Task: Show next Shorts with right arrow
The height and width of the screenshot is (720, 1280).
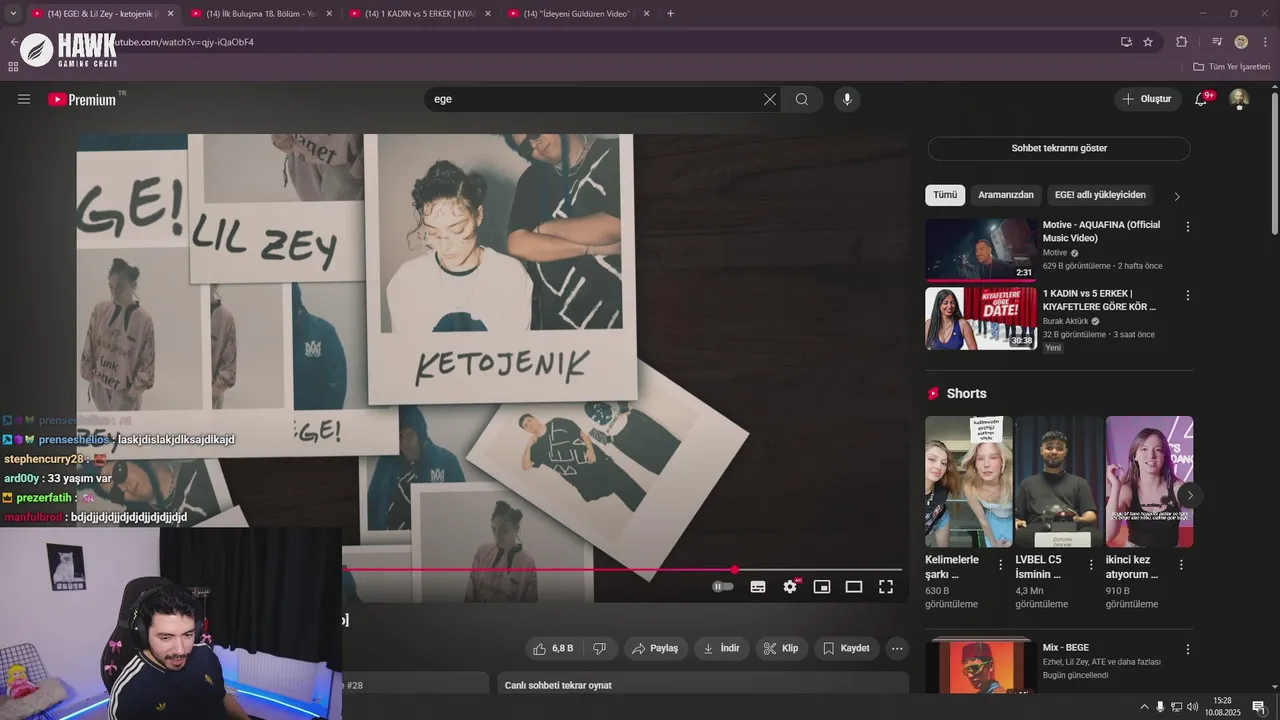Action: 1190,495
